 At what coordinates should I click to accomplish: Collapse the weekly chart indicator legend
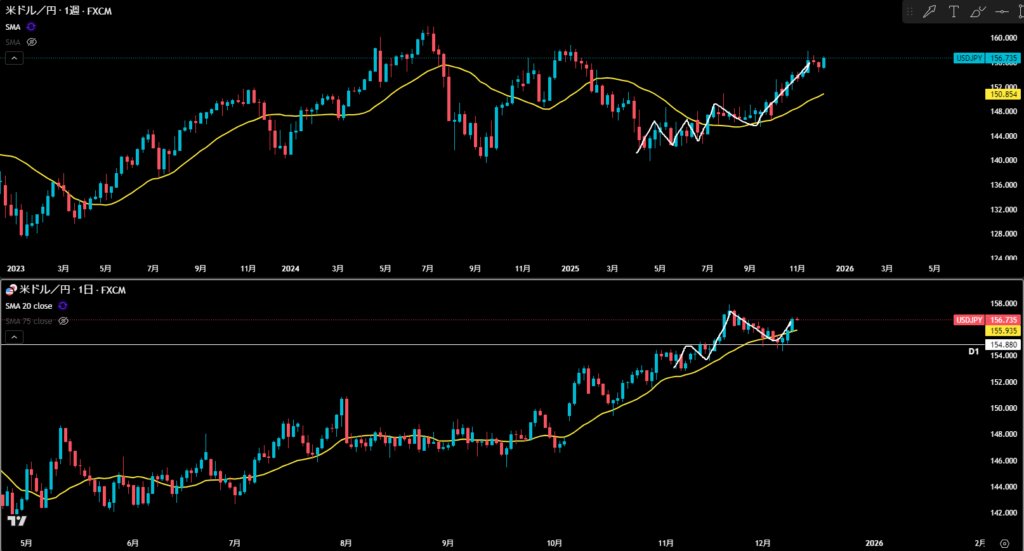(14, 59)
